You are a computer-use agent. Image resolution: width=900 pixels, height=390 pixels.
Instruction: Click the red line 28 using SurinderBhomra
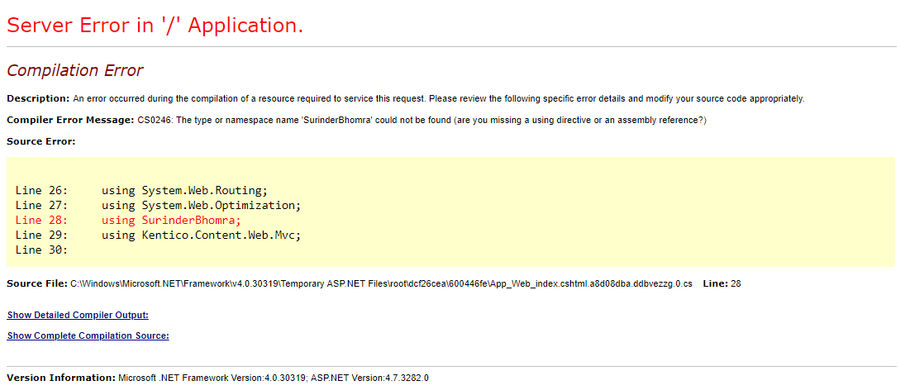pos(129,219)
